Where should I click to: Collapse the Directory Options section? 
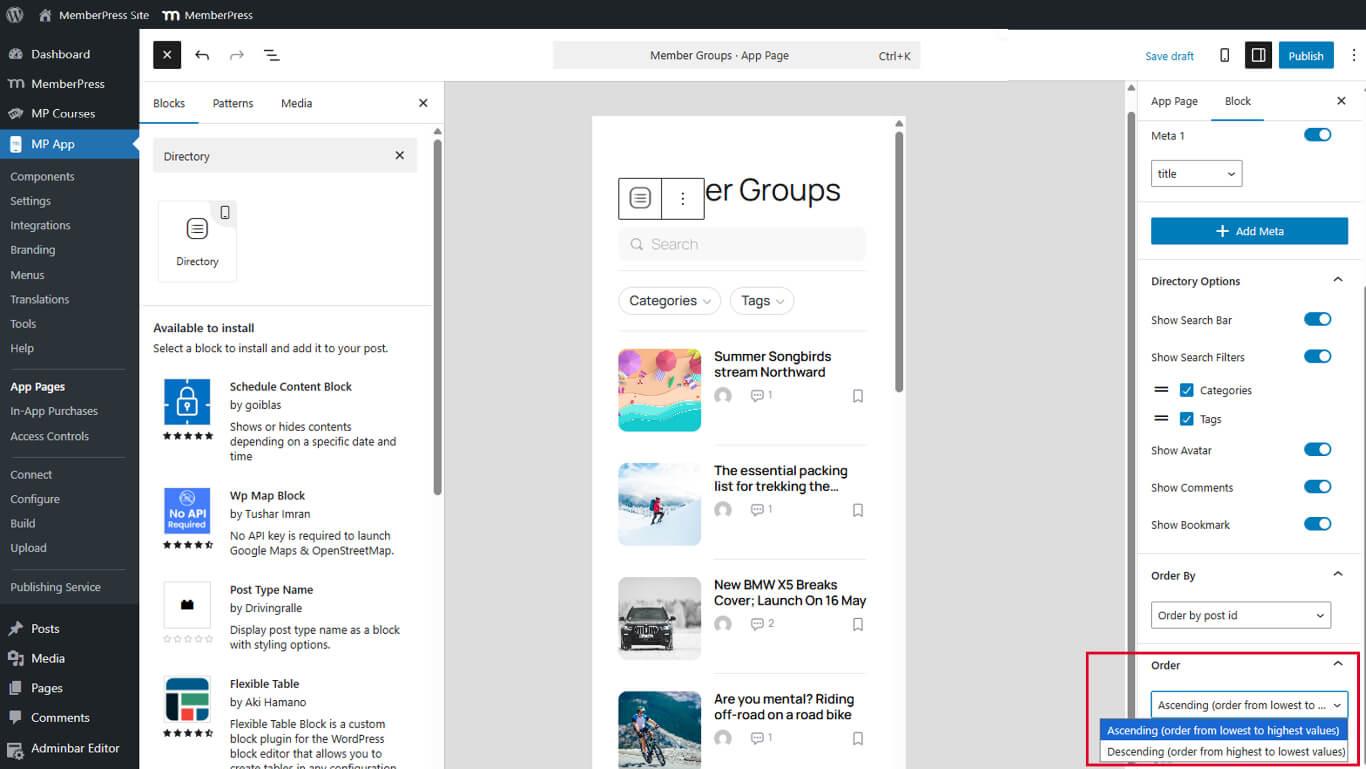(x=1337, y=281)
